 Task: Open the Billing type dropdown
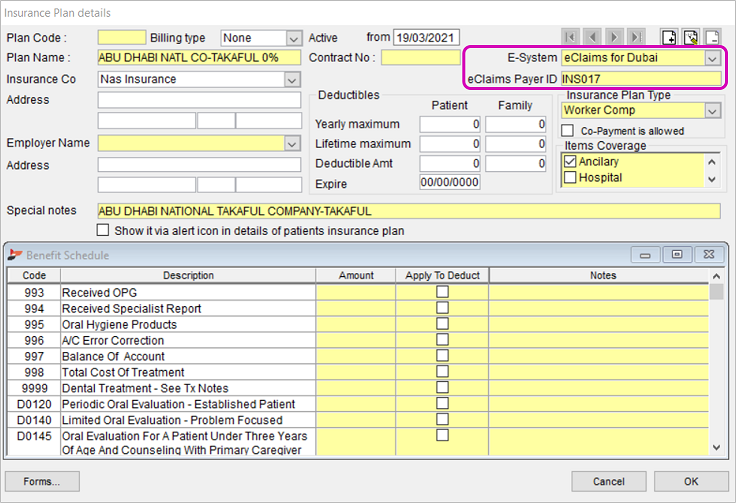(293, 38)
